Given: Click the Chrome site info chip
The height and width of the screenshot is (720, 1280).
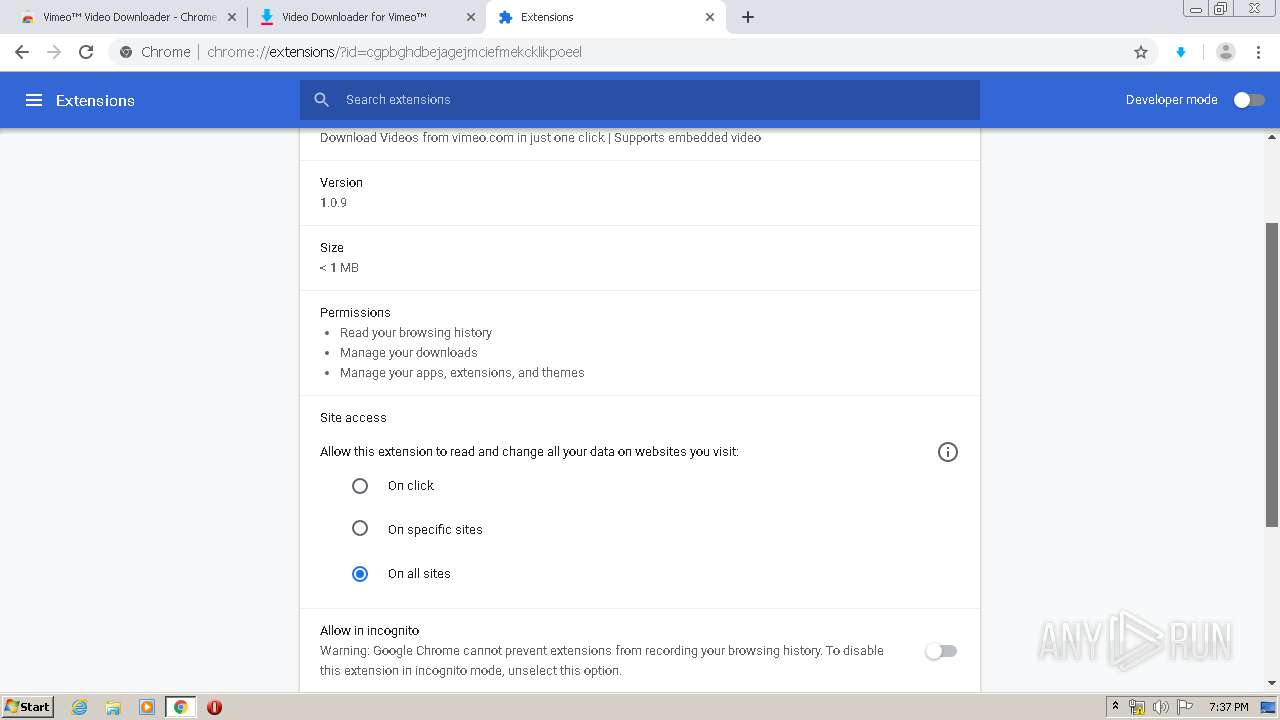Looking at the screenshot, I should click(155, 52).
